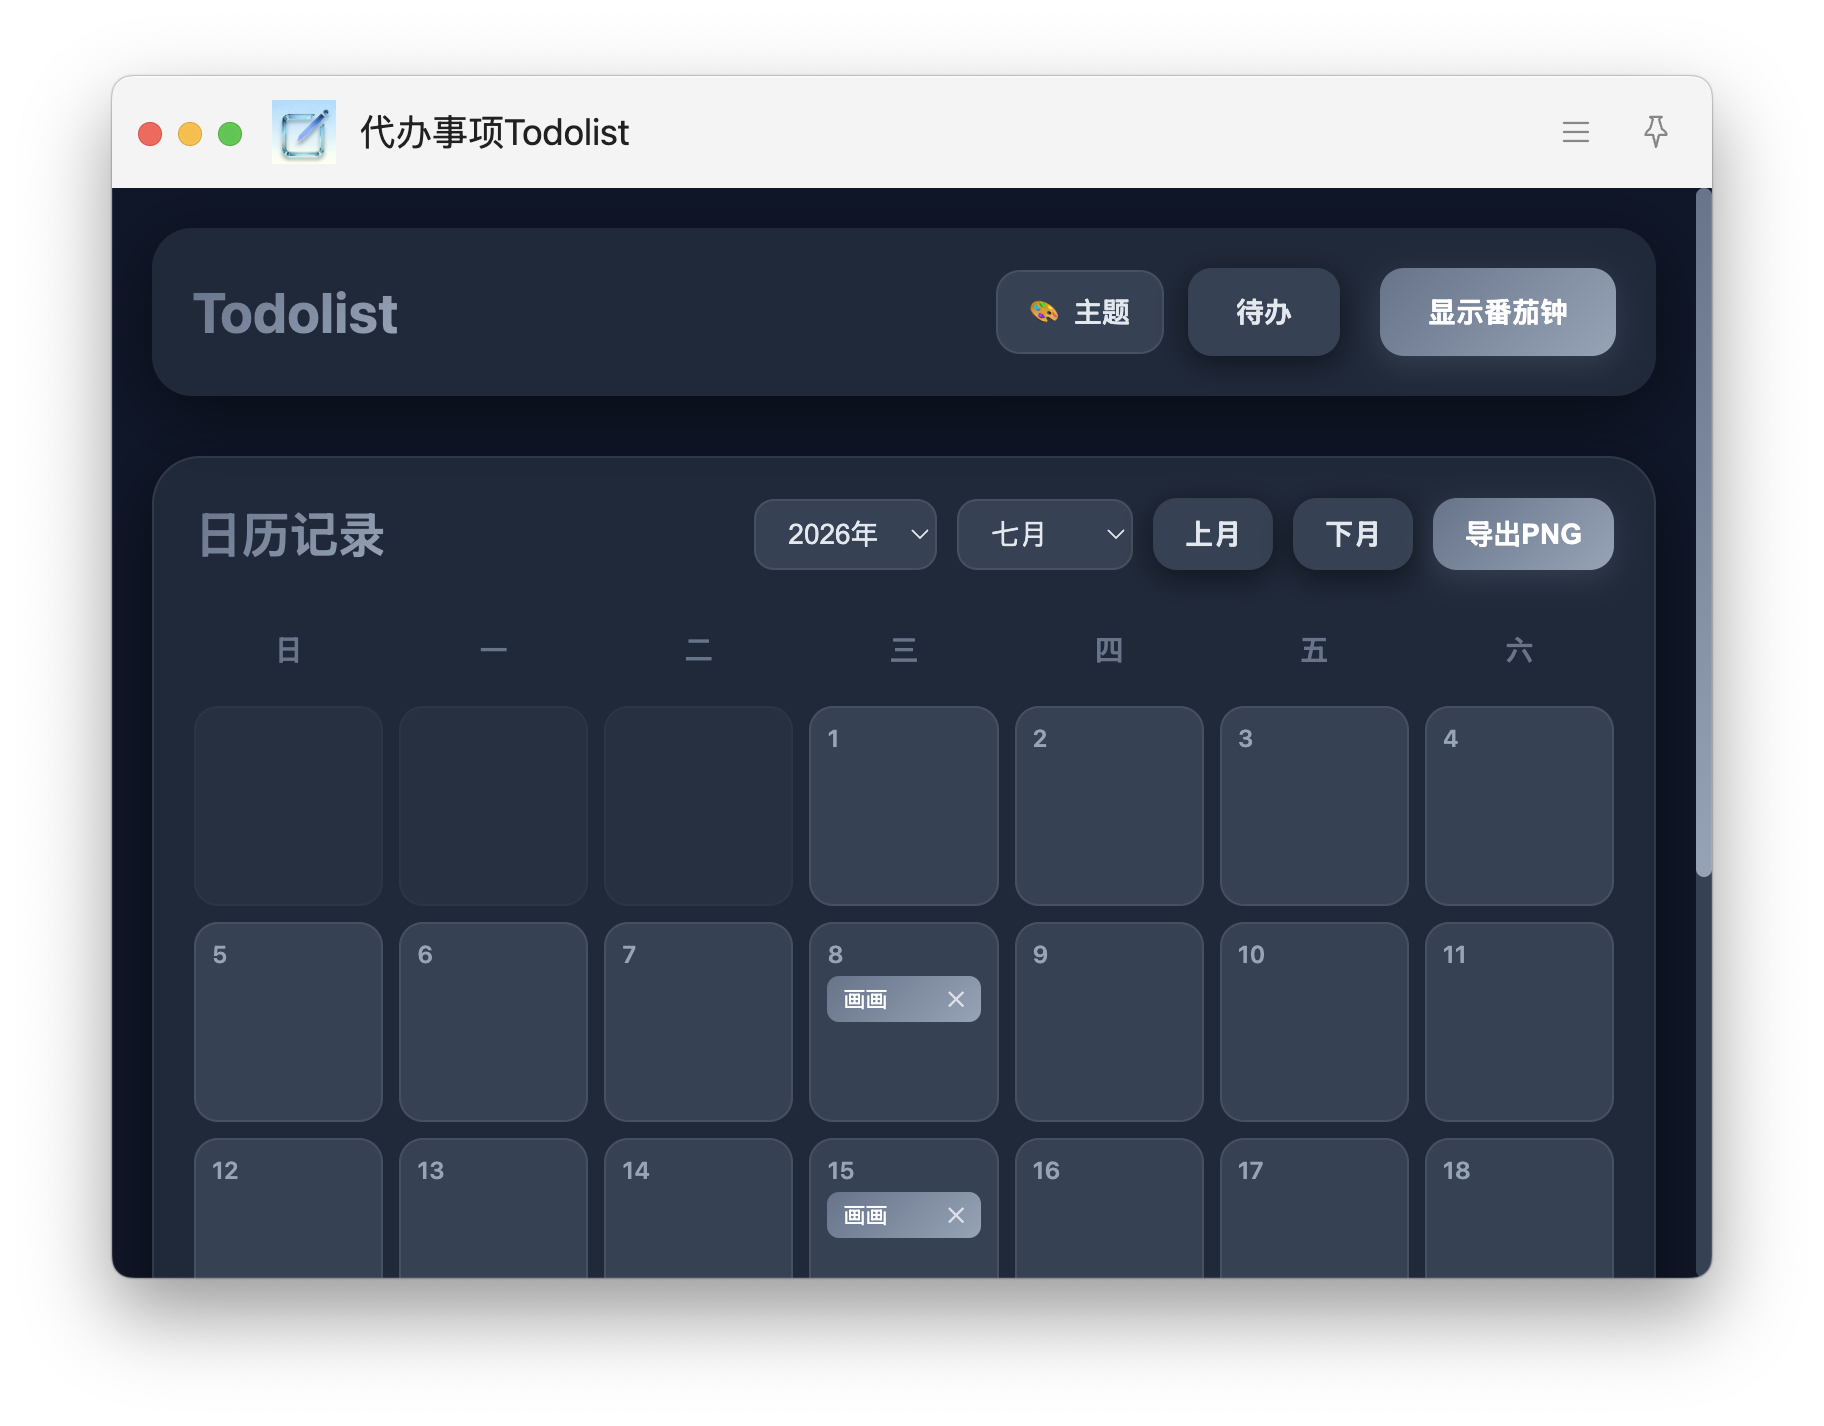1824x1426 pixels.
Task: Go to previous month with 上月
Action: (1212, 534)
